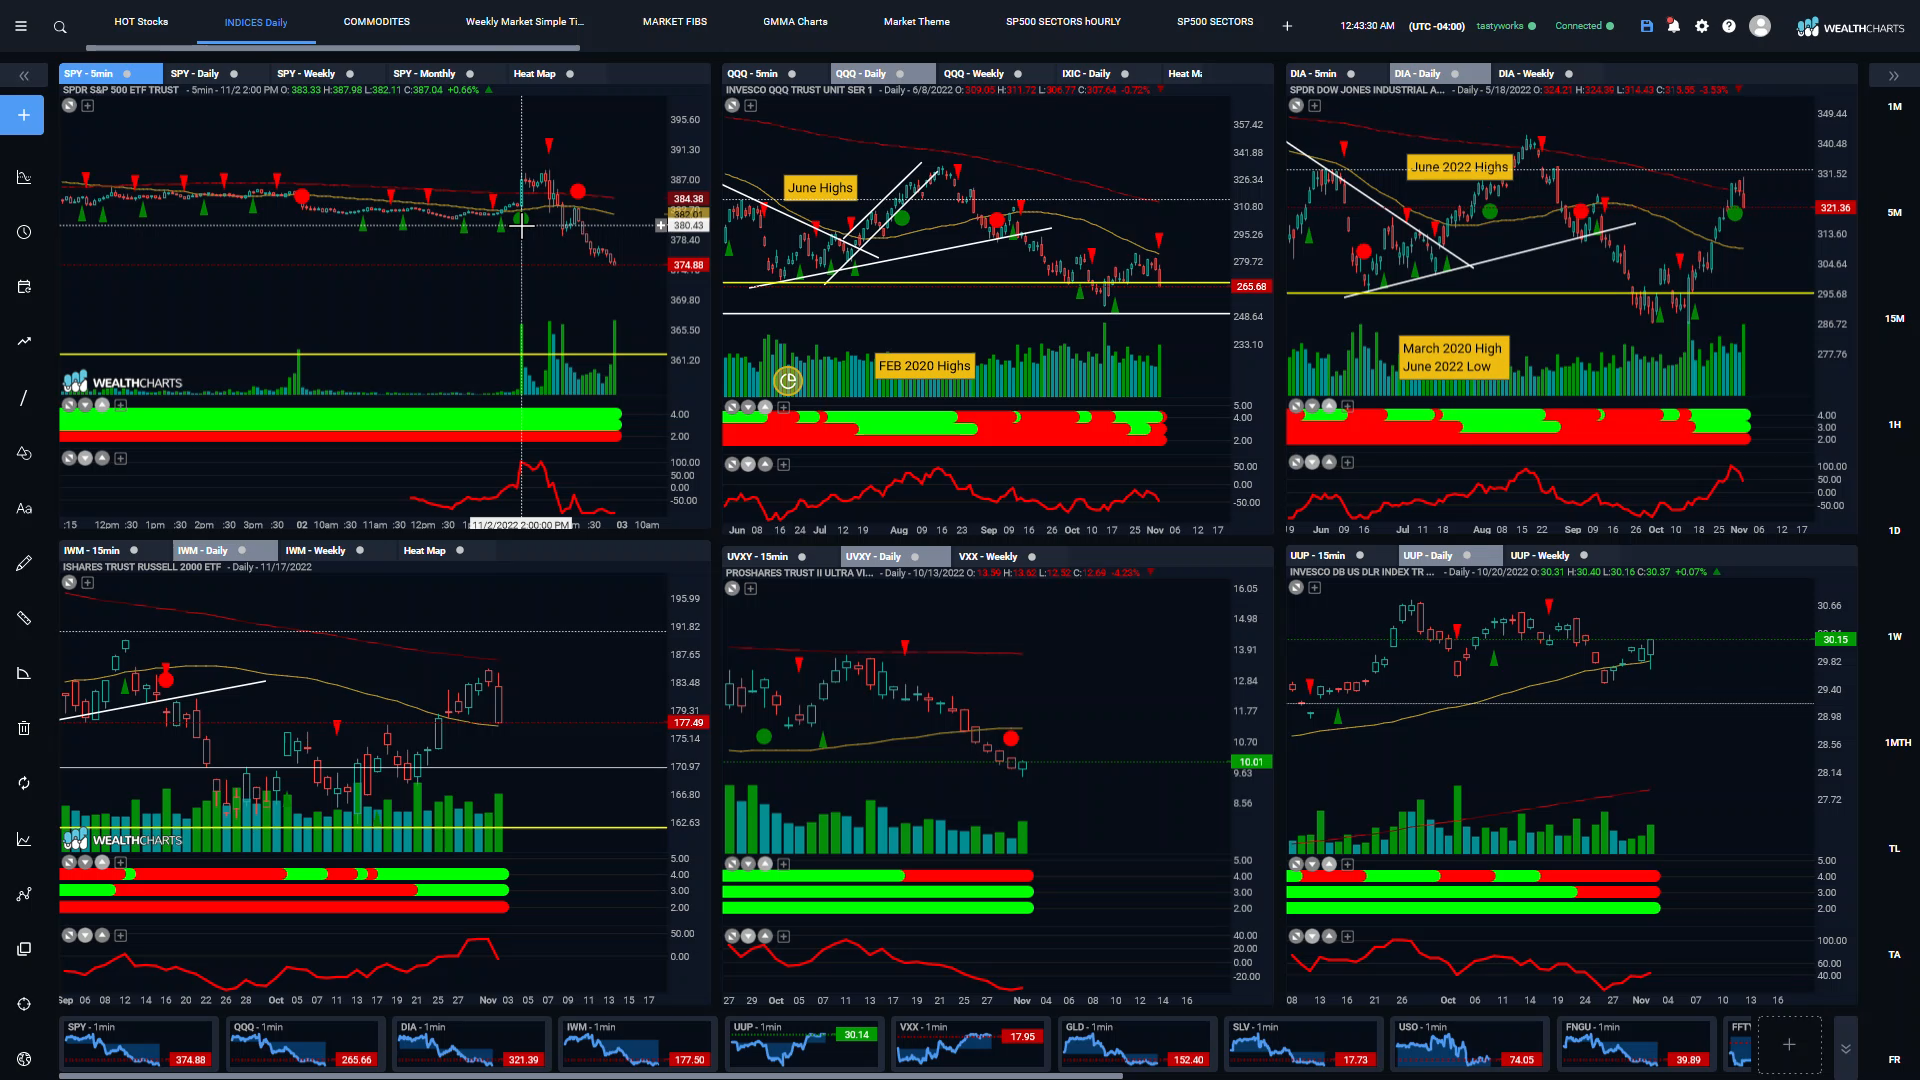Click the globe icon in left sidebar

[24, 1059]
